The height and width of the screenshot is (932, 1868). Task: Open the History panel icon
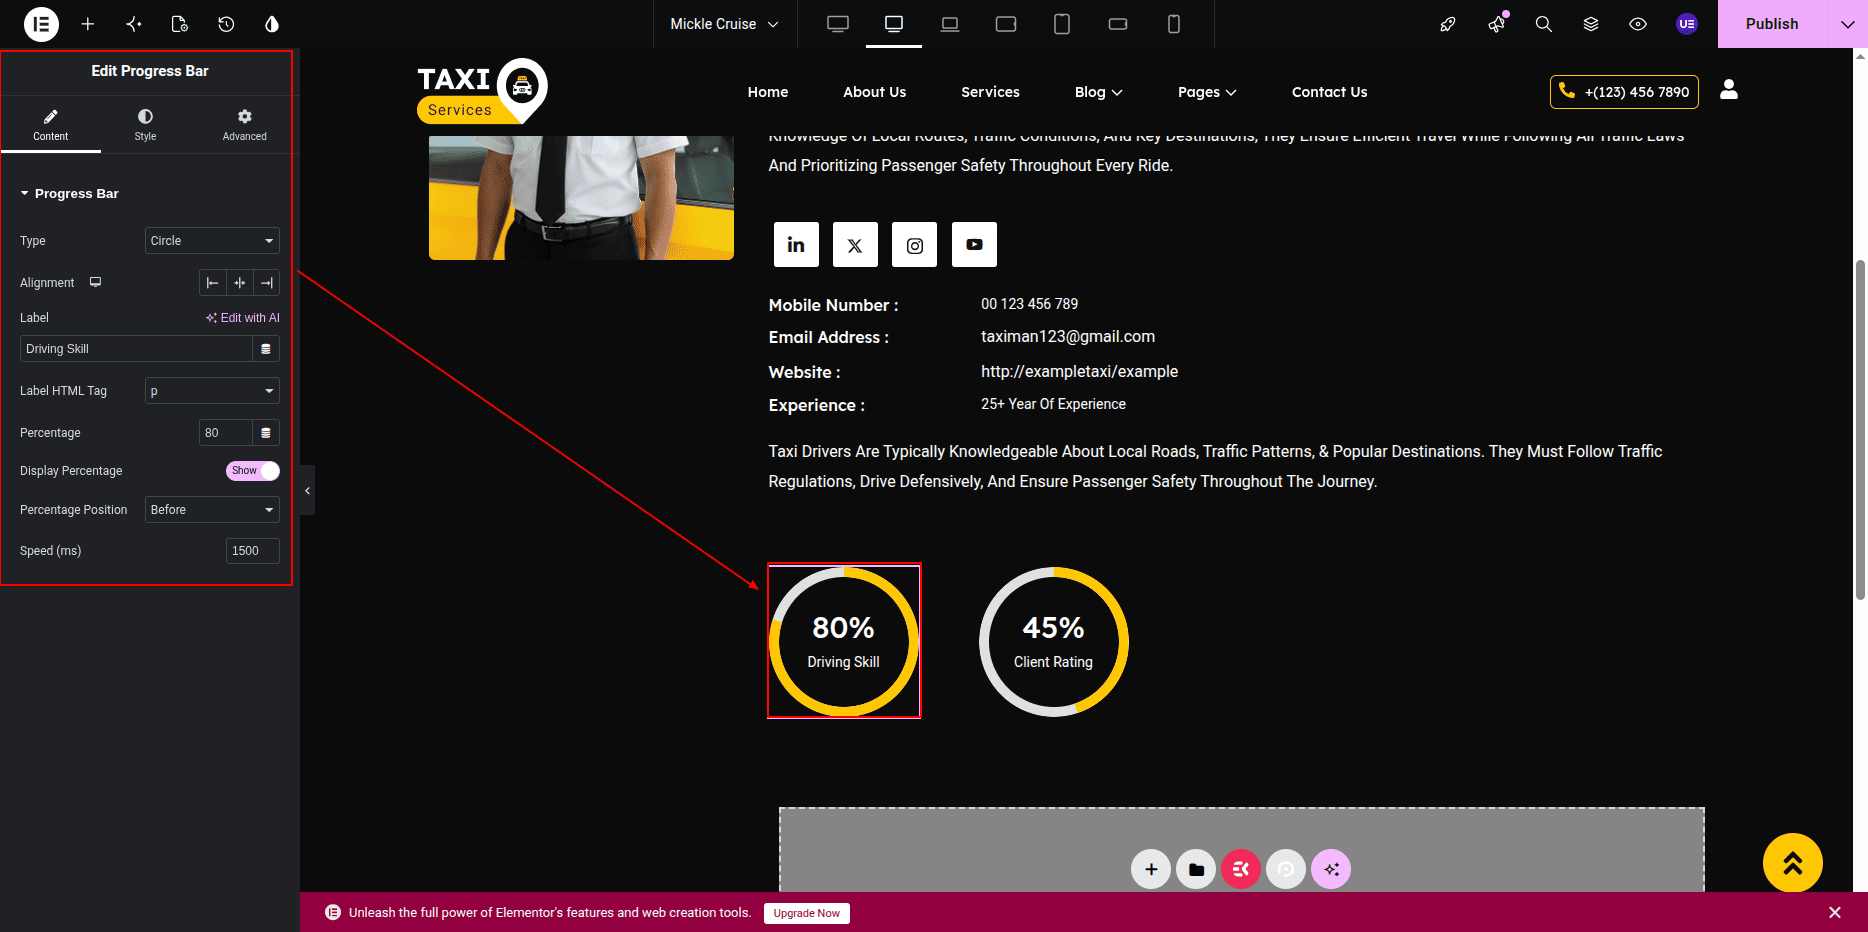point(226,24)
